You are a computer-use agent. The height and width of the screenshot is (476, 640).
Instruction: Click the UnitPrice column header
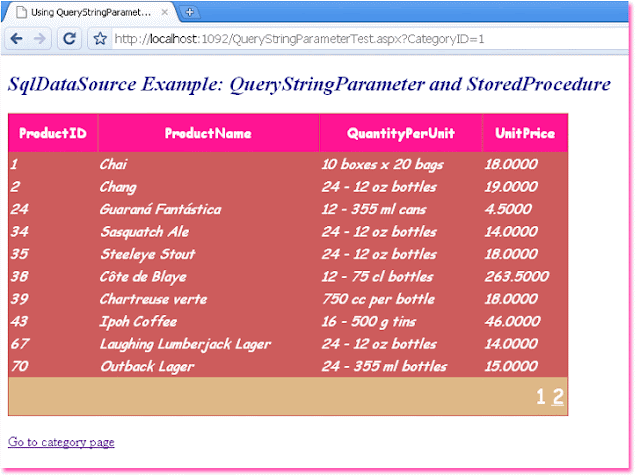click(525, 133)
